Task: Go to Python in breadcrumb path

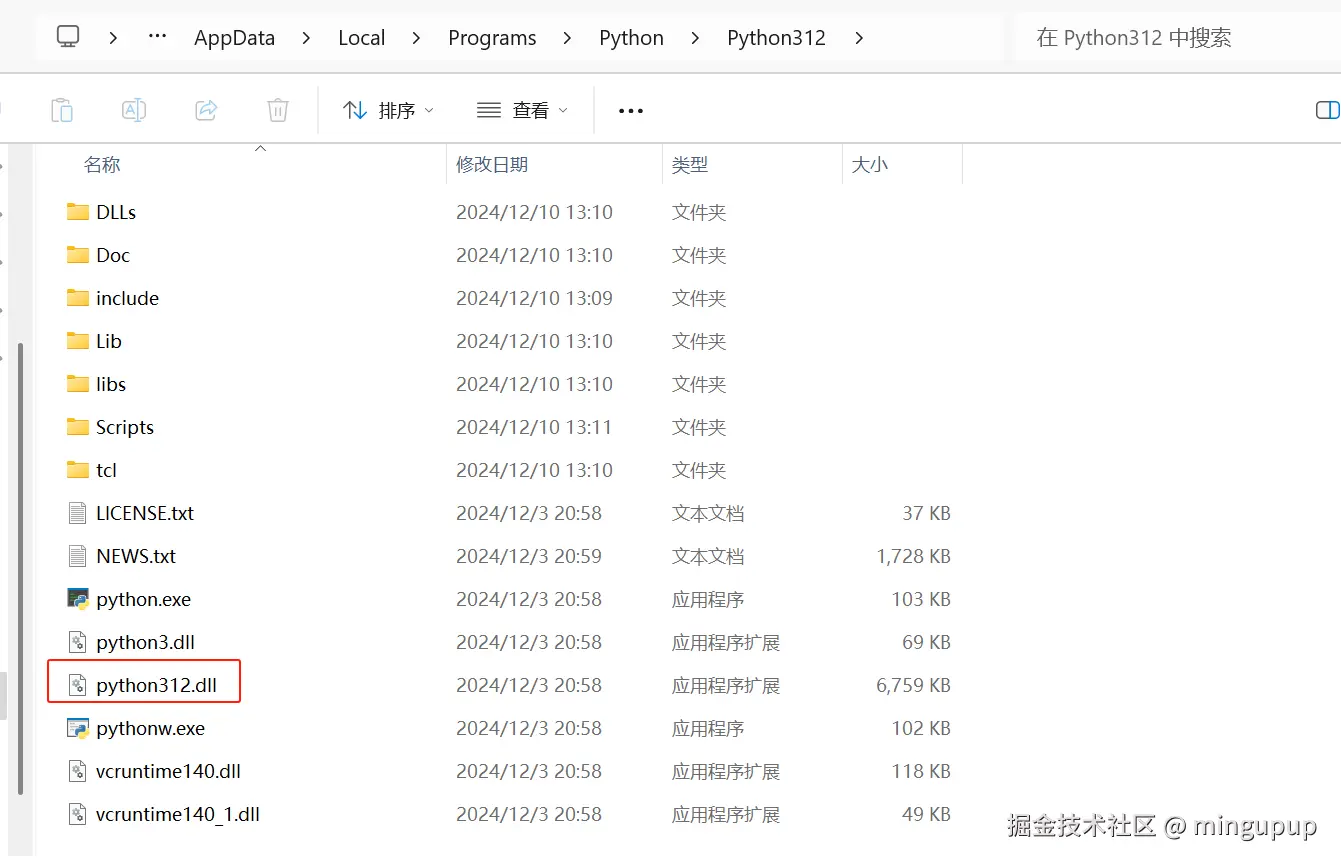Action: 631,38
